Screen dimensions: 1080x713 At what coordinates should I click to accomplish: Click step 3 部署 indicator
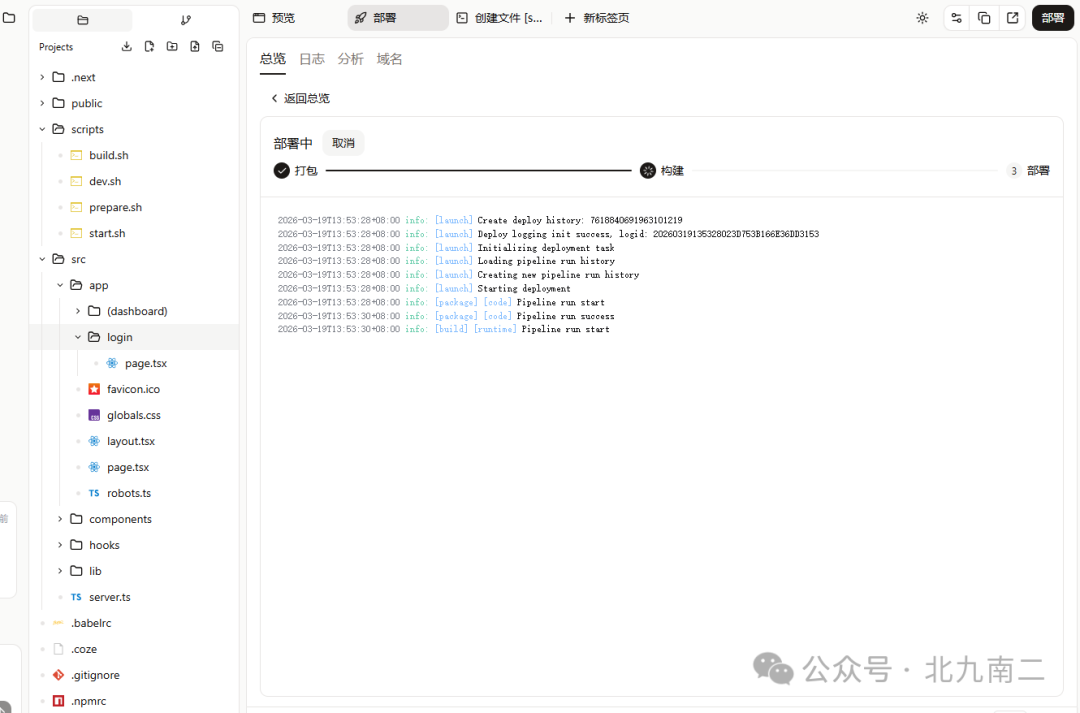pos(1013,171)
